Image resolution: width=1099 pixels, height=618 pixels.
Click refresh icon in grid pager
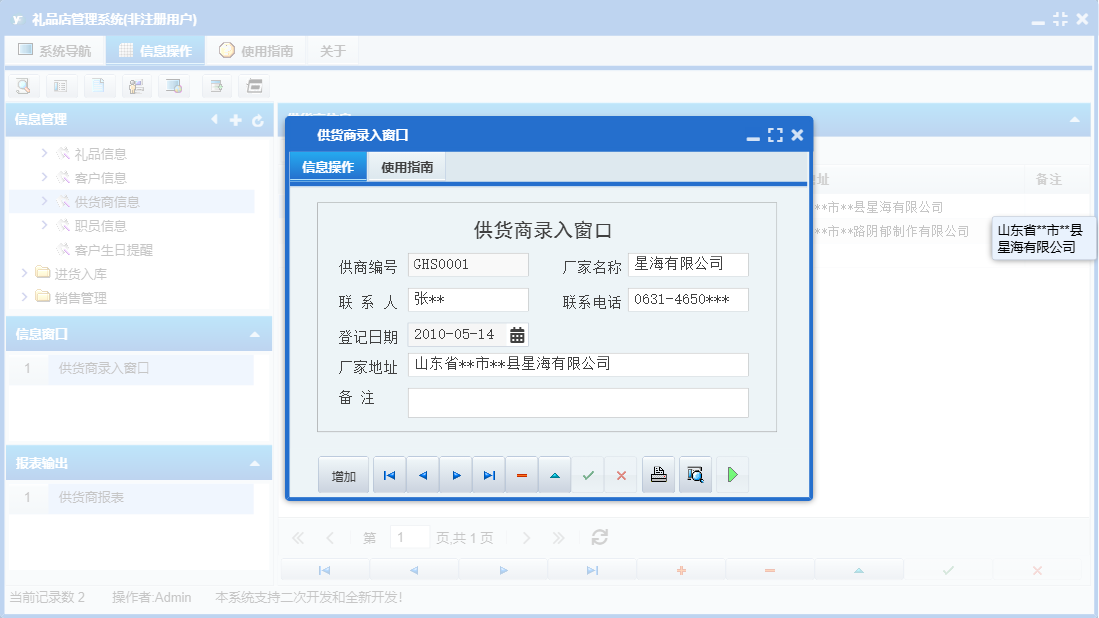[x=599, y=537]
